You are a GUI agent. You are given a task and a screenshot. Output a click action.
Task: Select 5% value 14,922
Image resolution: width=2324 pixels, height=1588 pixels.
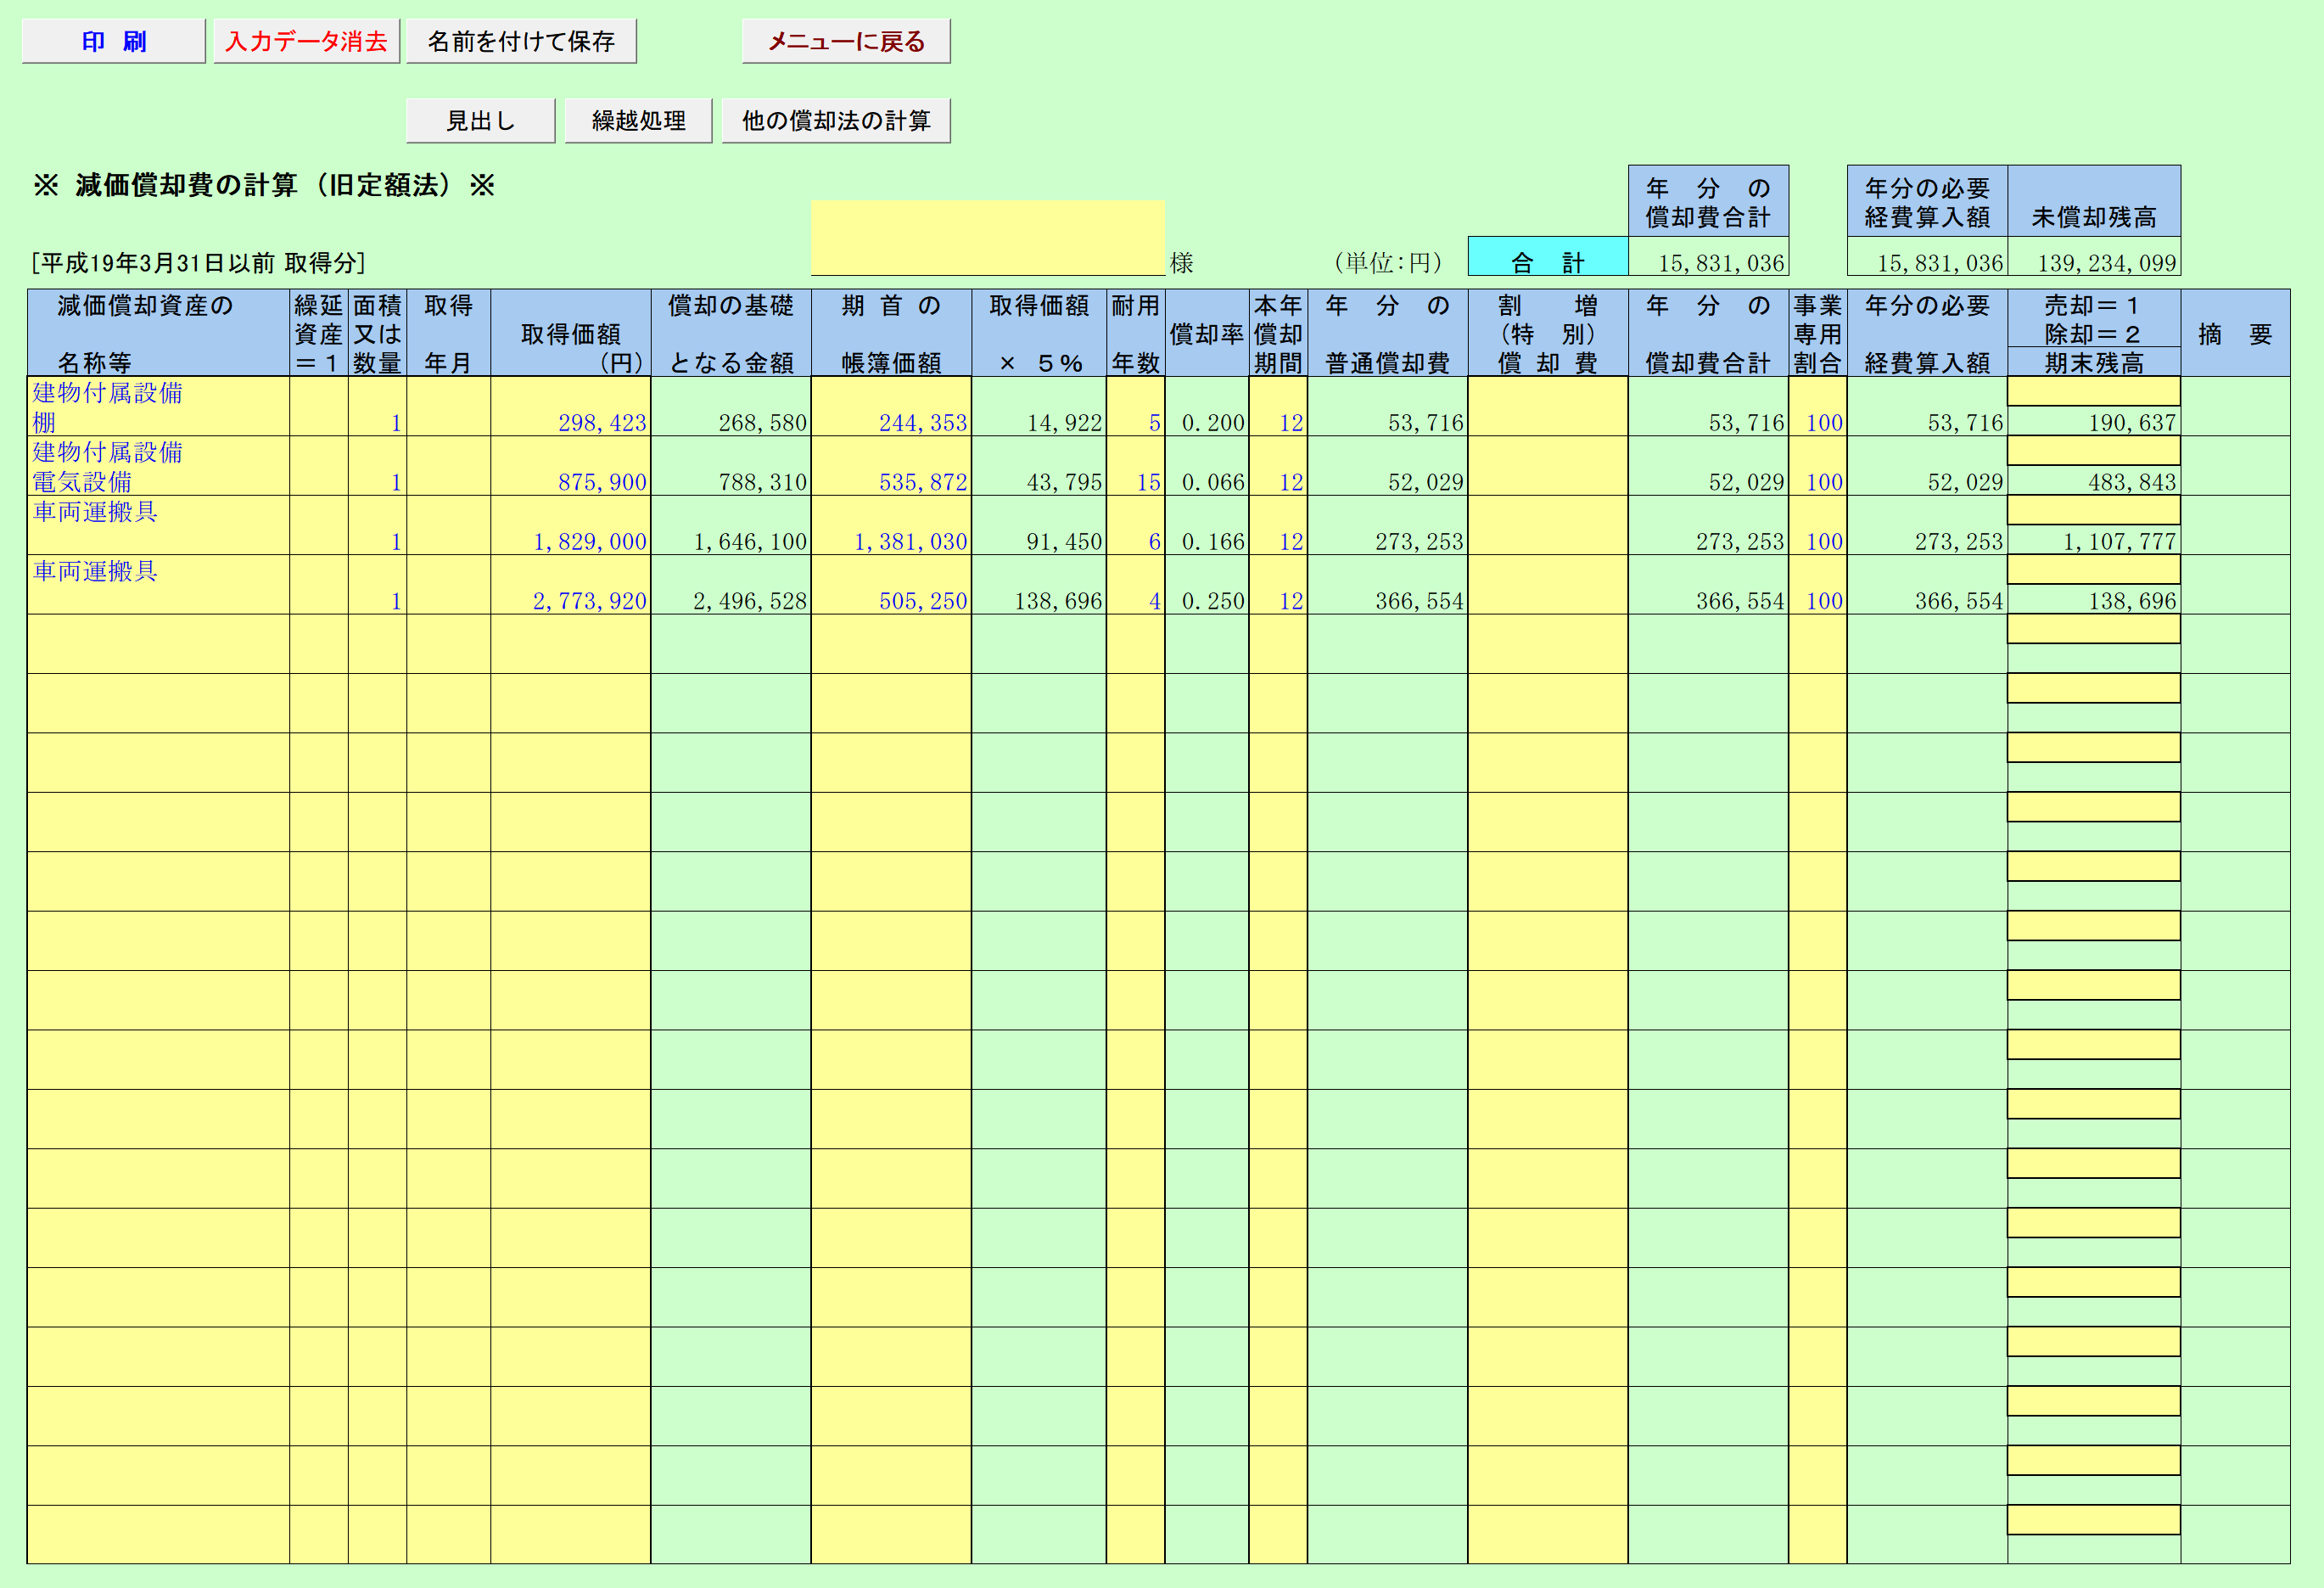[1039, 406]
